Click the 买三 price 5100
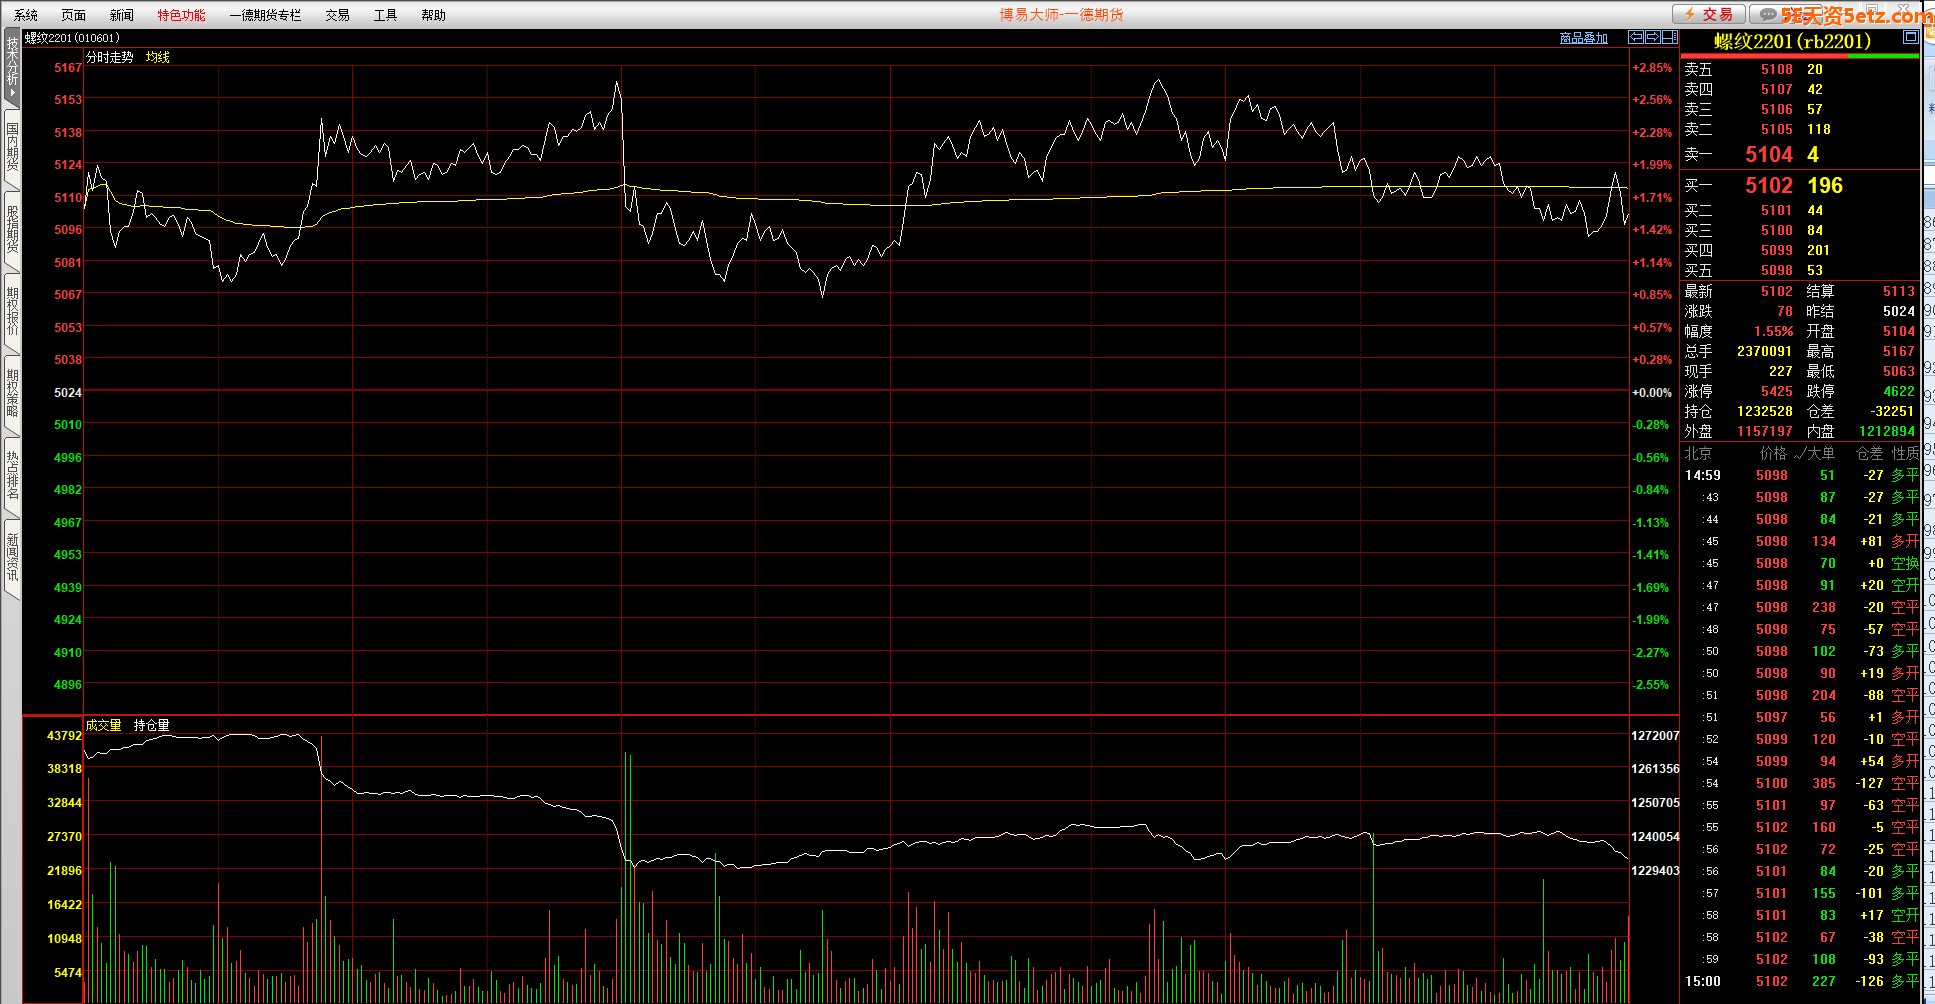 pos(1776,230)
